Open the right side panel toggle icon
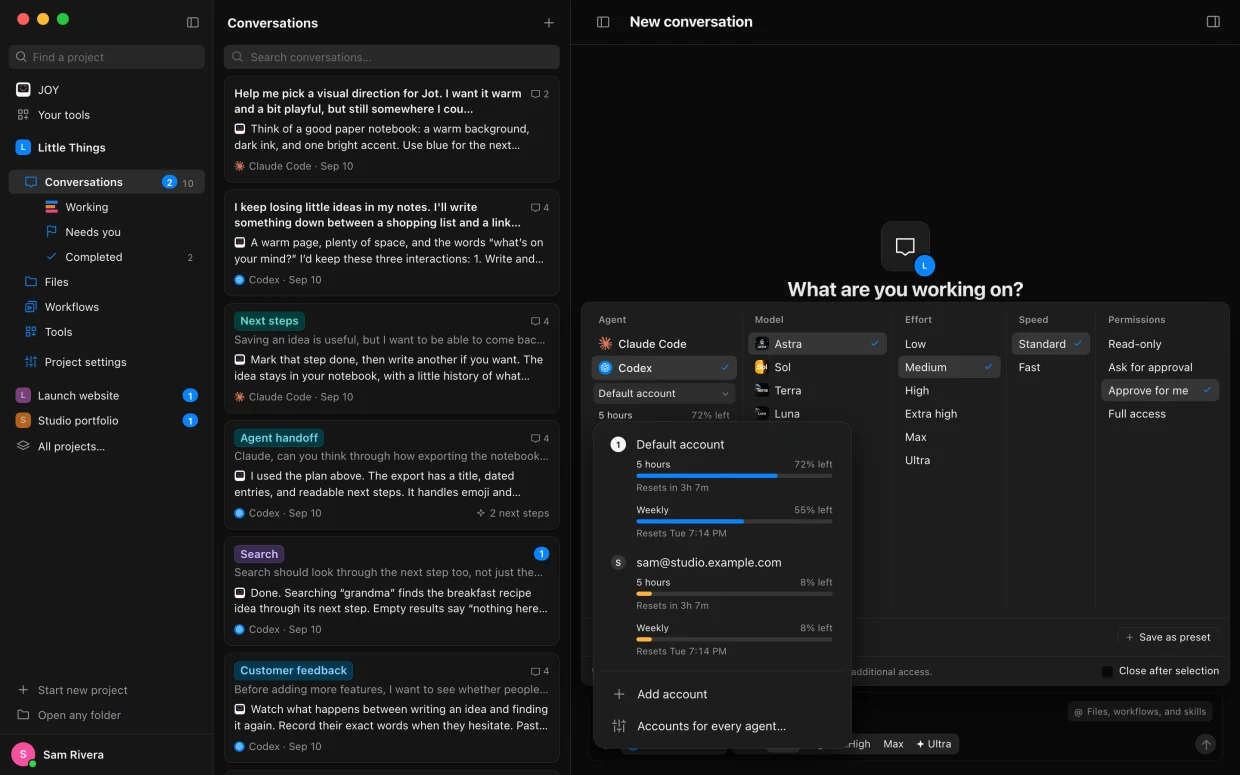 pos(1213,22)
